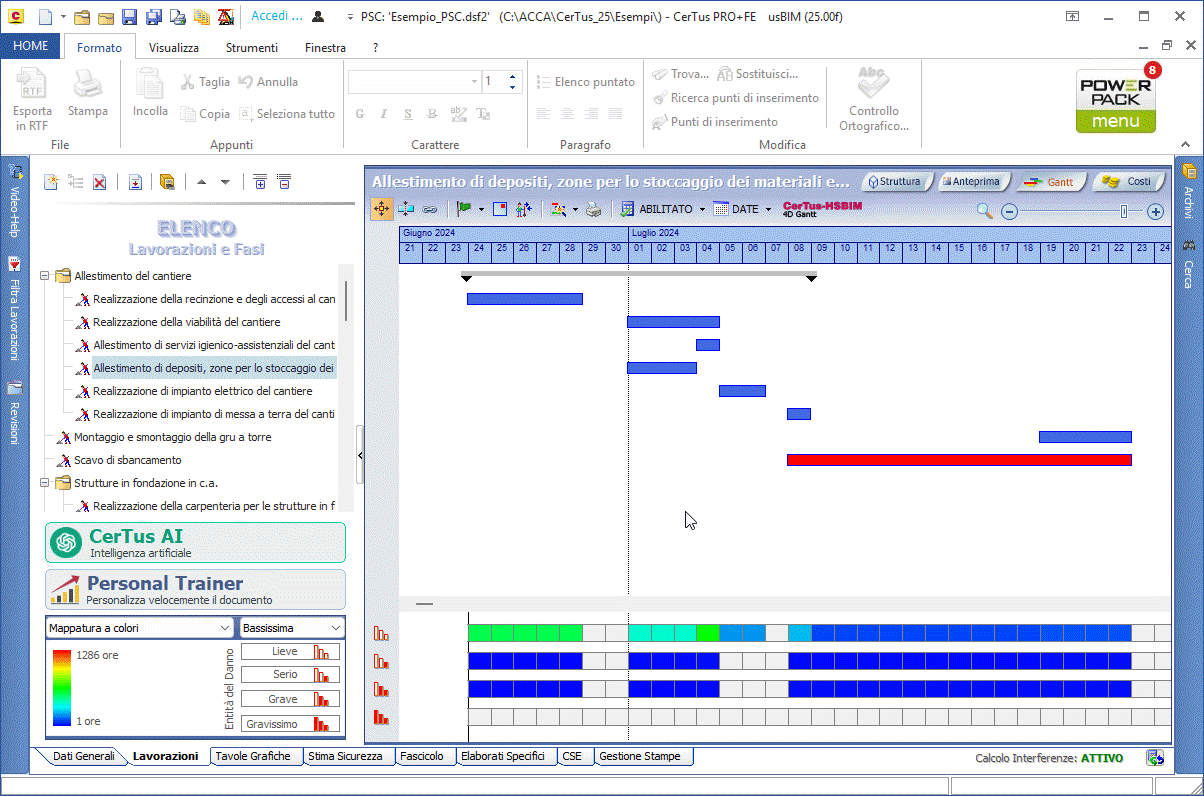Screen dimensions: 1204x796
Task: Collapse the Allestimento del cantiere tree node
Action: 45,276
